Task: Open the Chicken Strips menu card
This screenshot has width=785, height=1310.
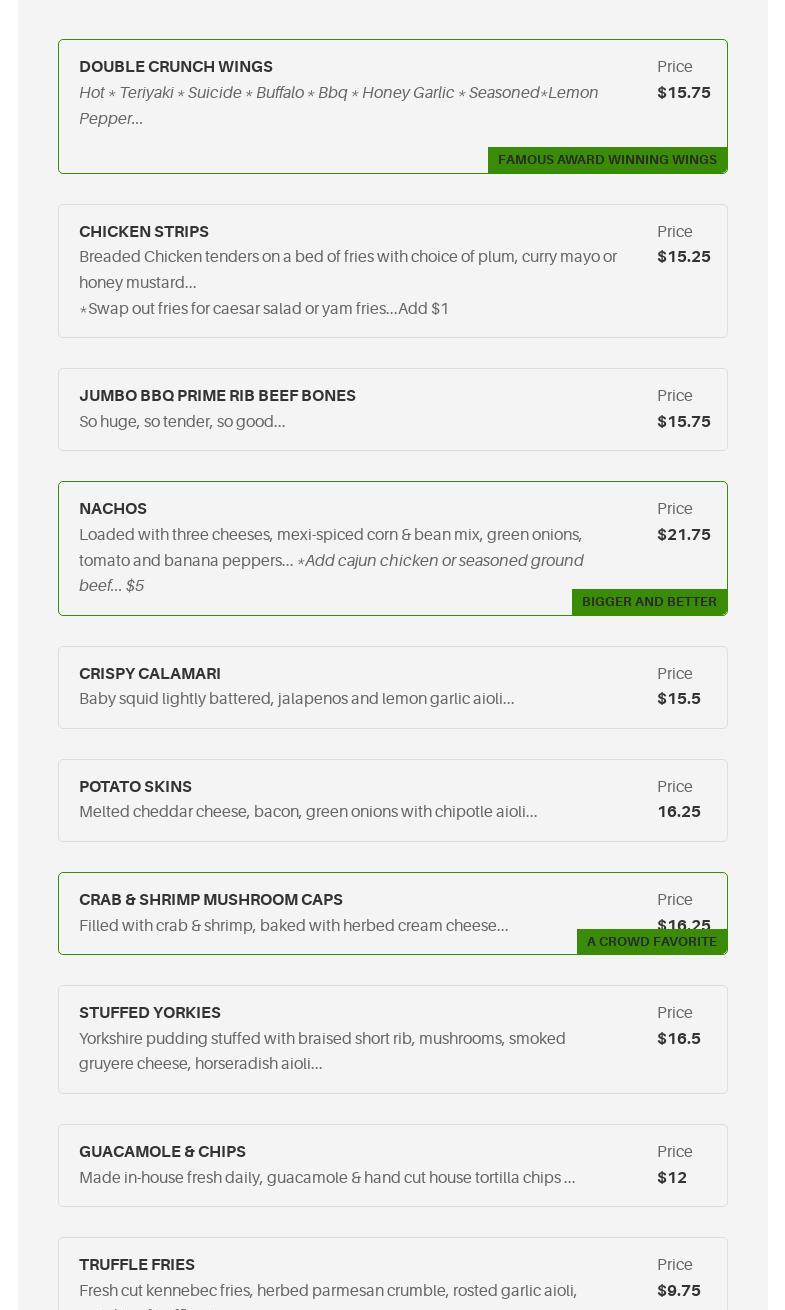Action: tap(392, 271)
